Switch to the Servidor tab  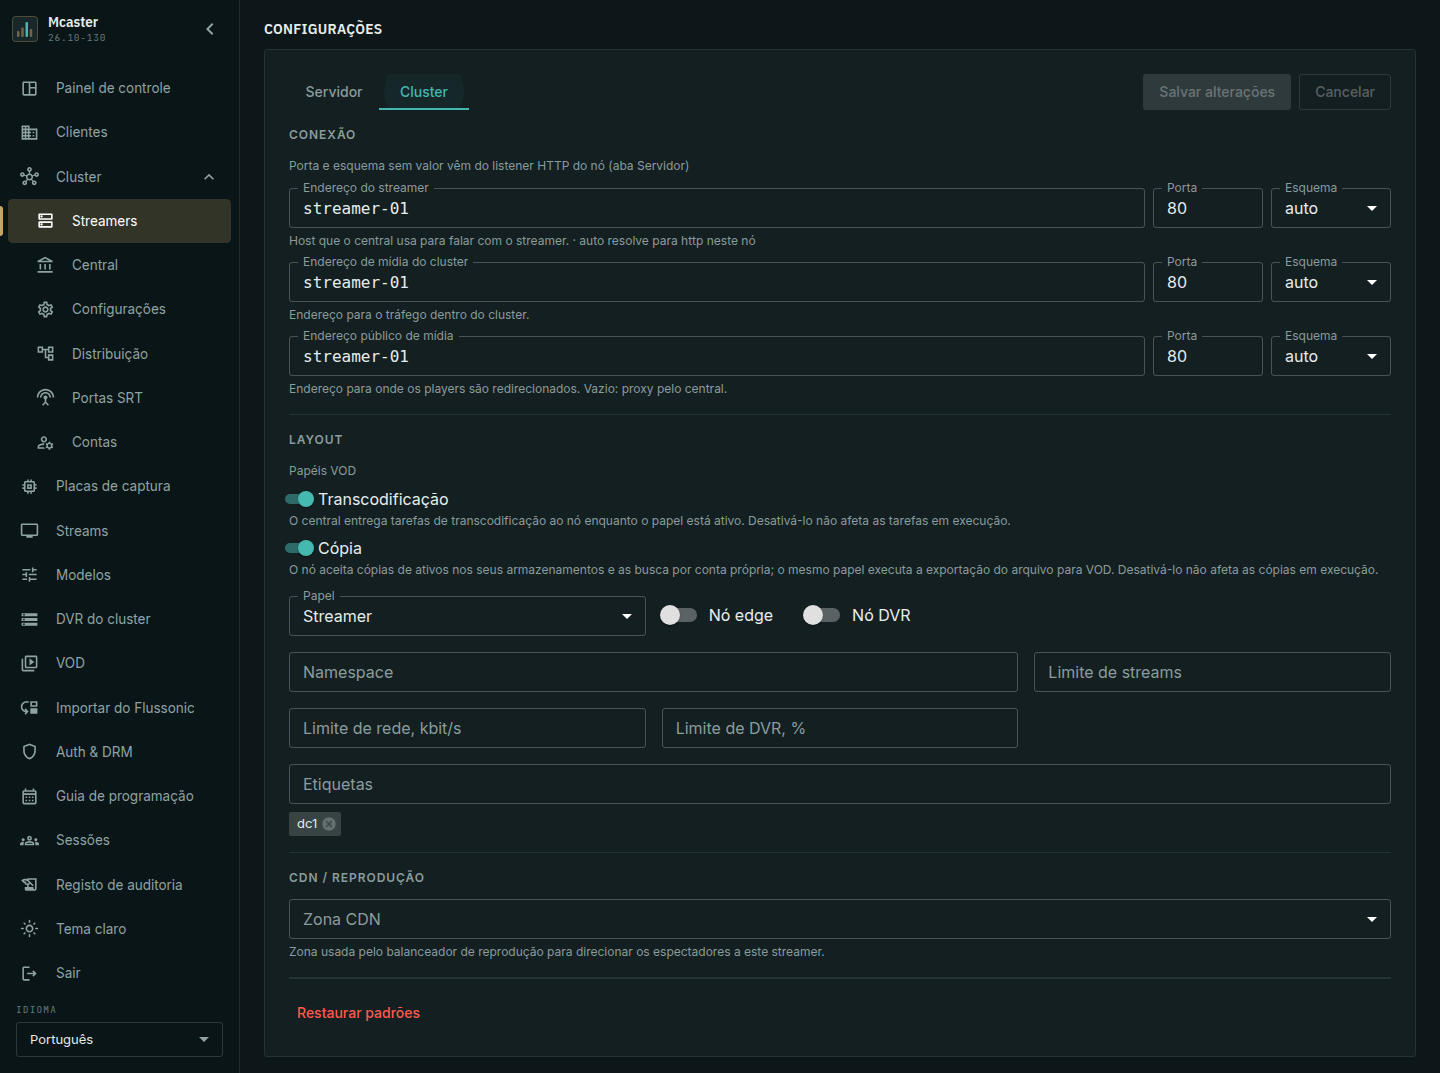pyautogui.click(x=334, y=92)
